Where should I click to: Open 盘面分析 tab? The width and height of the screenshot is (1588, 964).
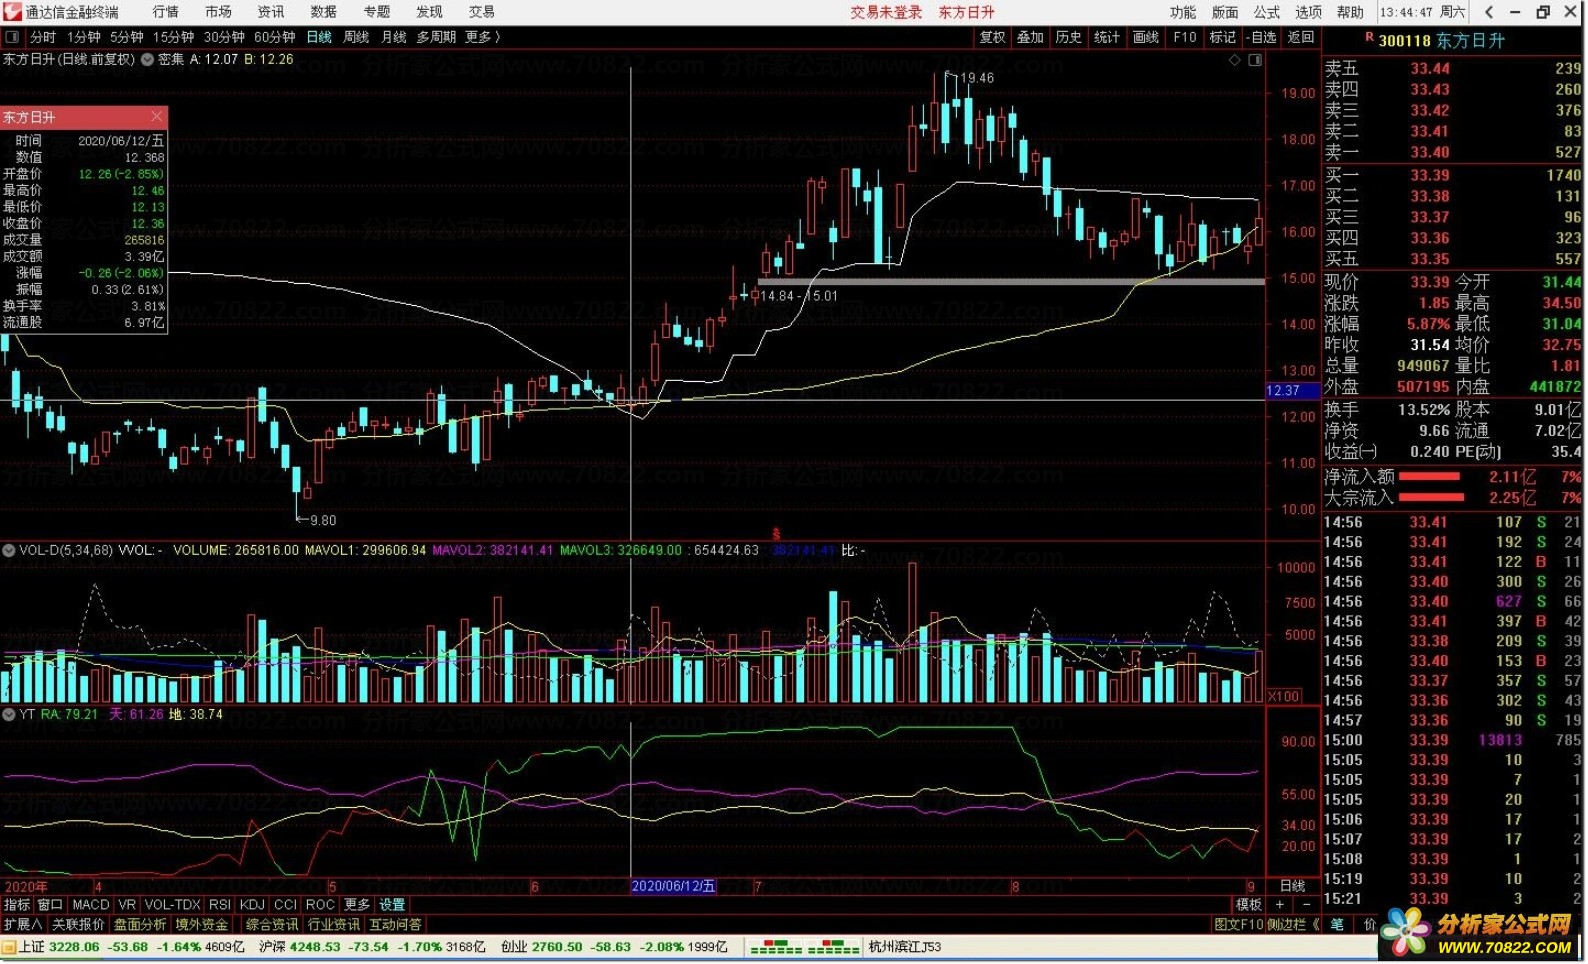coord(140,925)
